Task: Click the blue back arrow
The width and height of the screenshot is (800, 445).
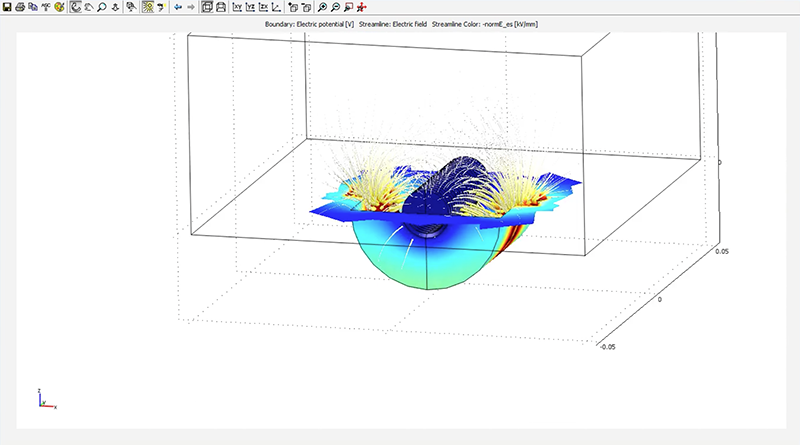Action: pyautogui.click(x=177, y=7)
